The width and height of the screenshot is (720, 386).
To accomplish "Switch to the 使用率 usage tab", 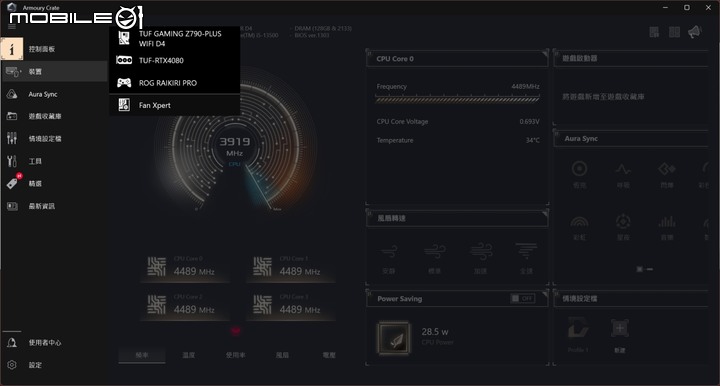I will click(x=236, y=355).
